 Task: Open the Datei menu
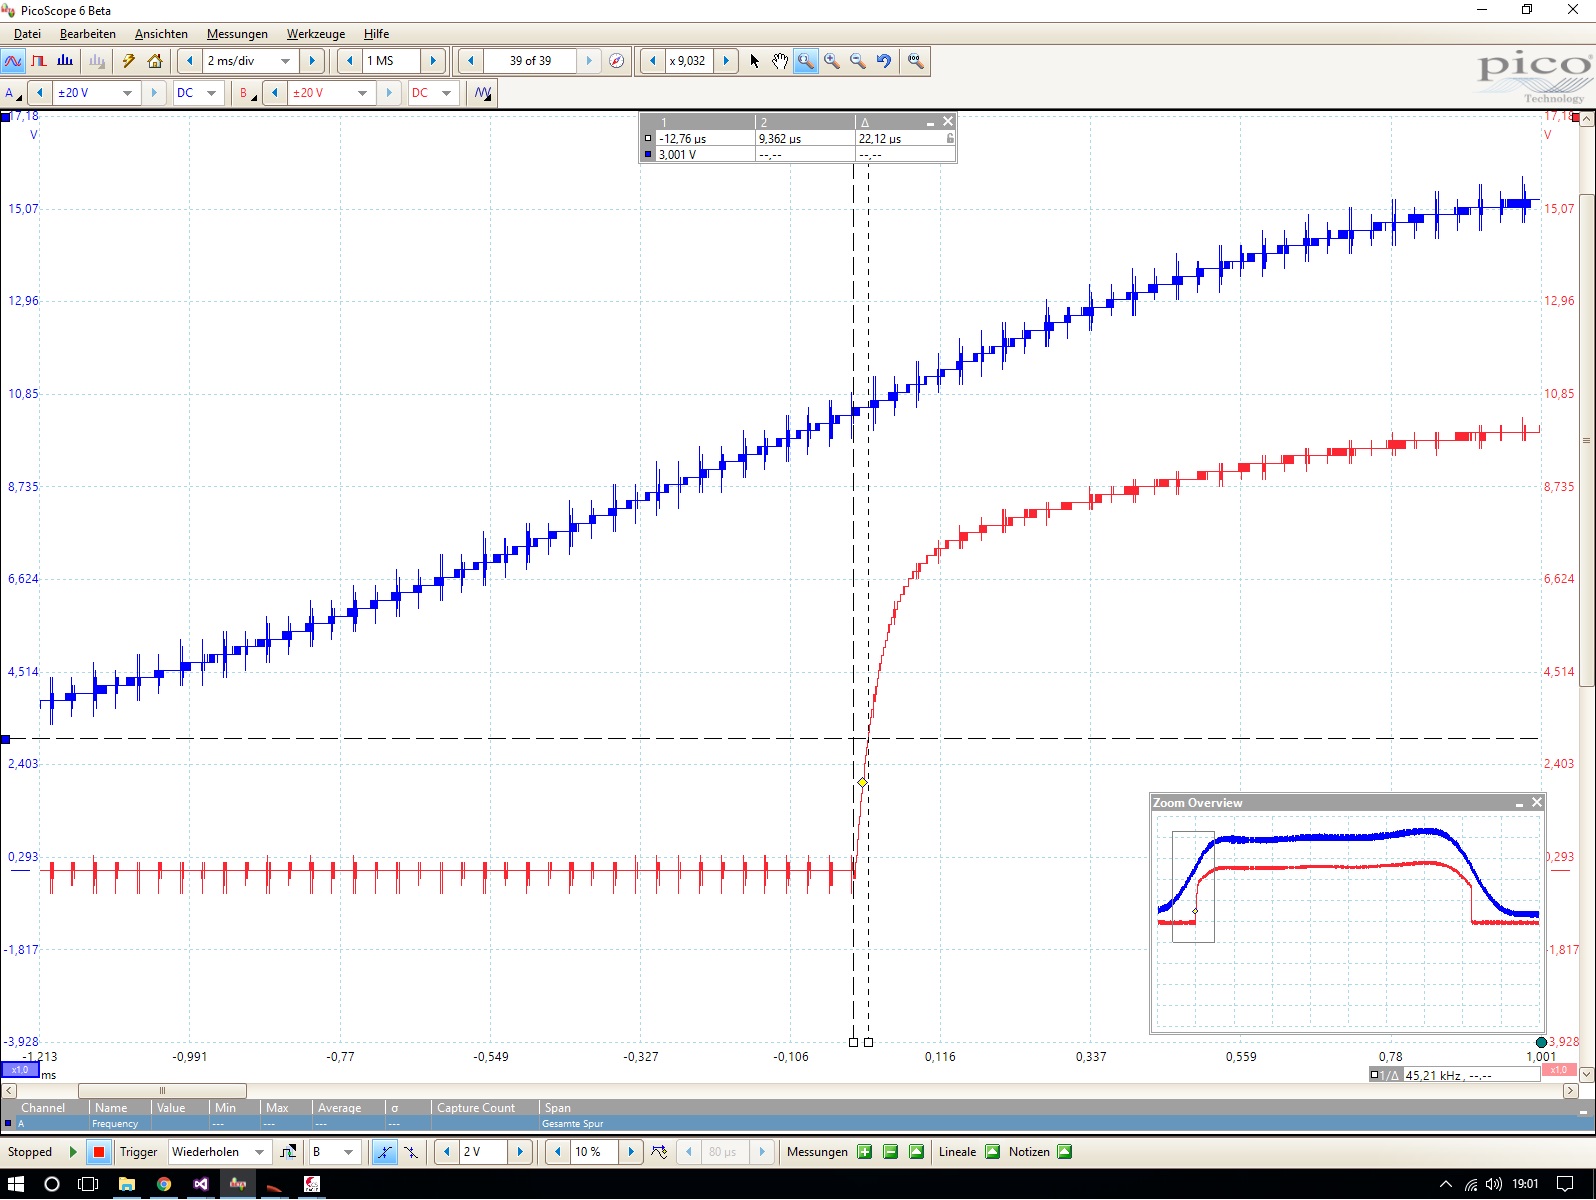click(27, 34)
